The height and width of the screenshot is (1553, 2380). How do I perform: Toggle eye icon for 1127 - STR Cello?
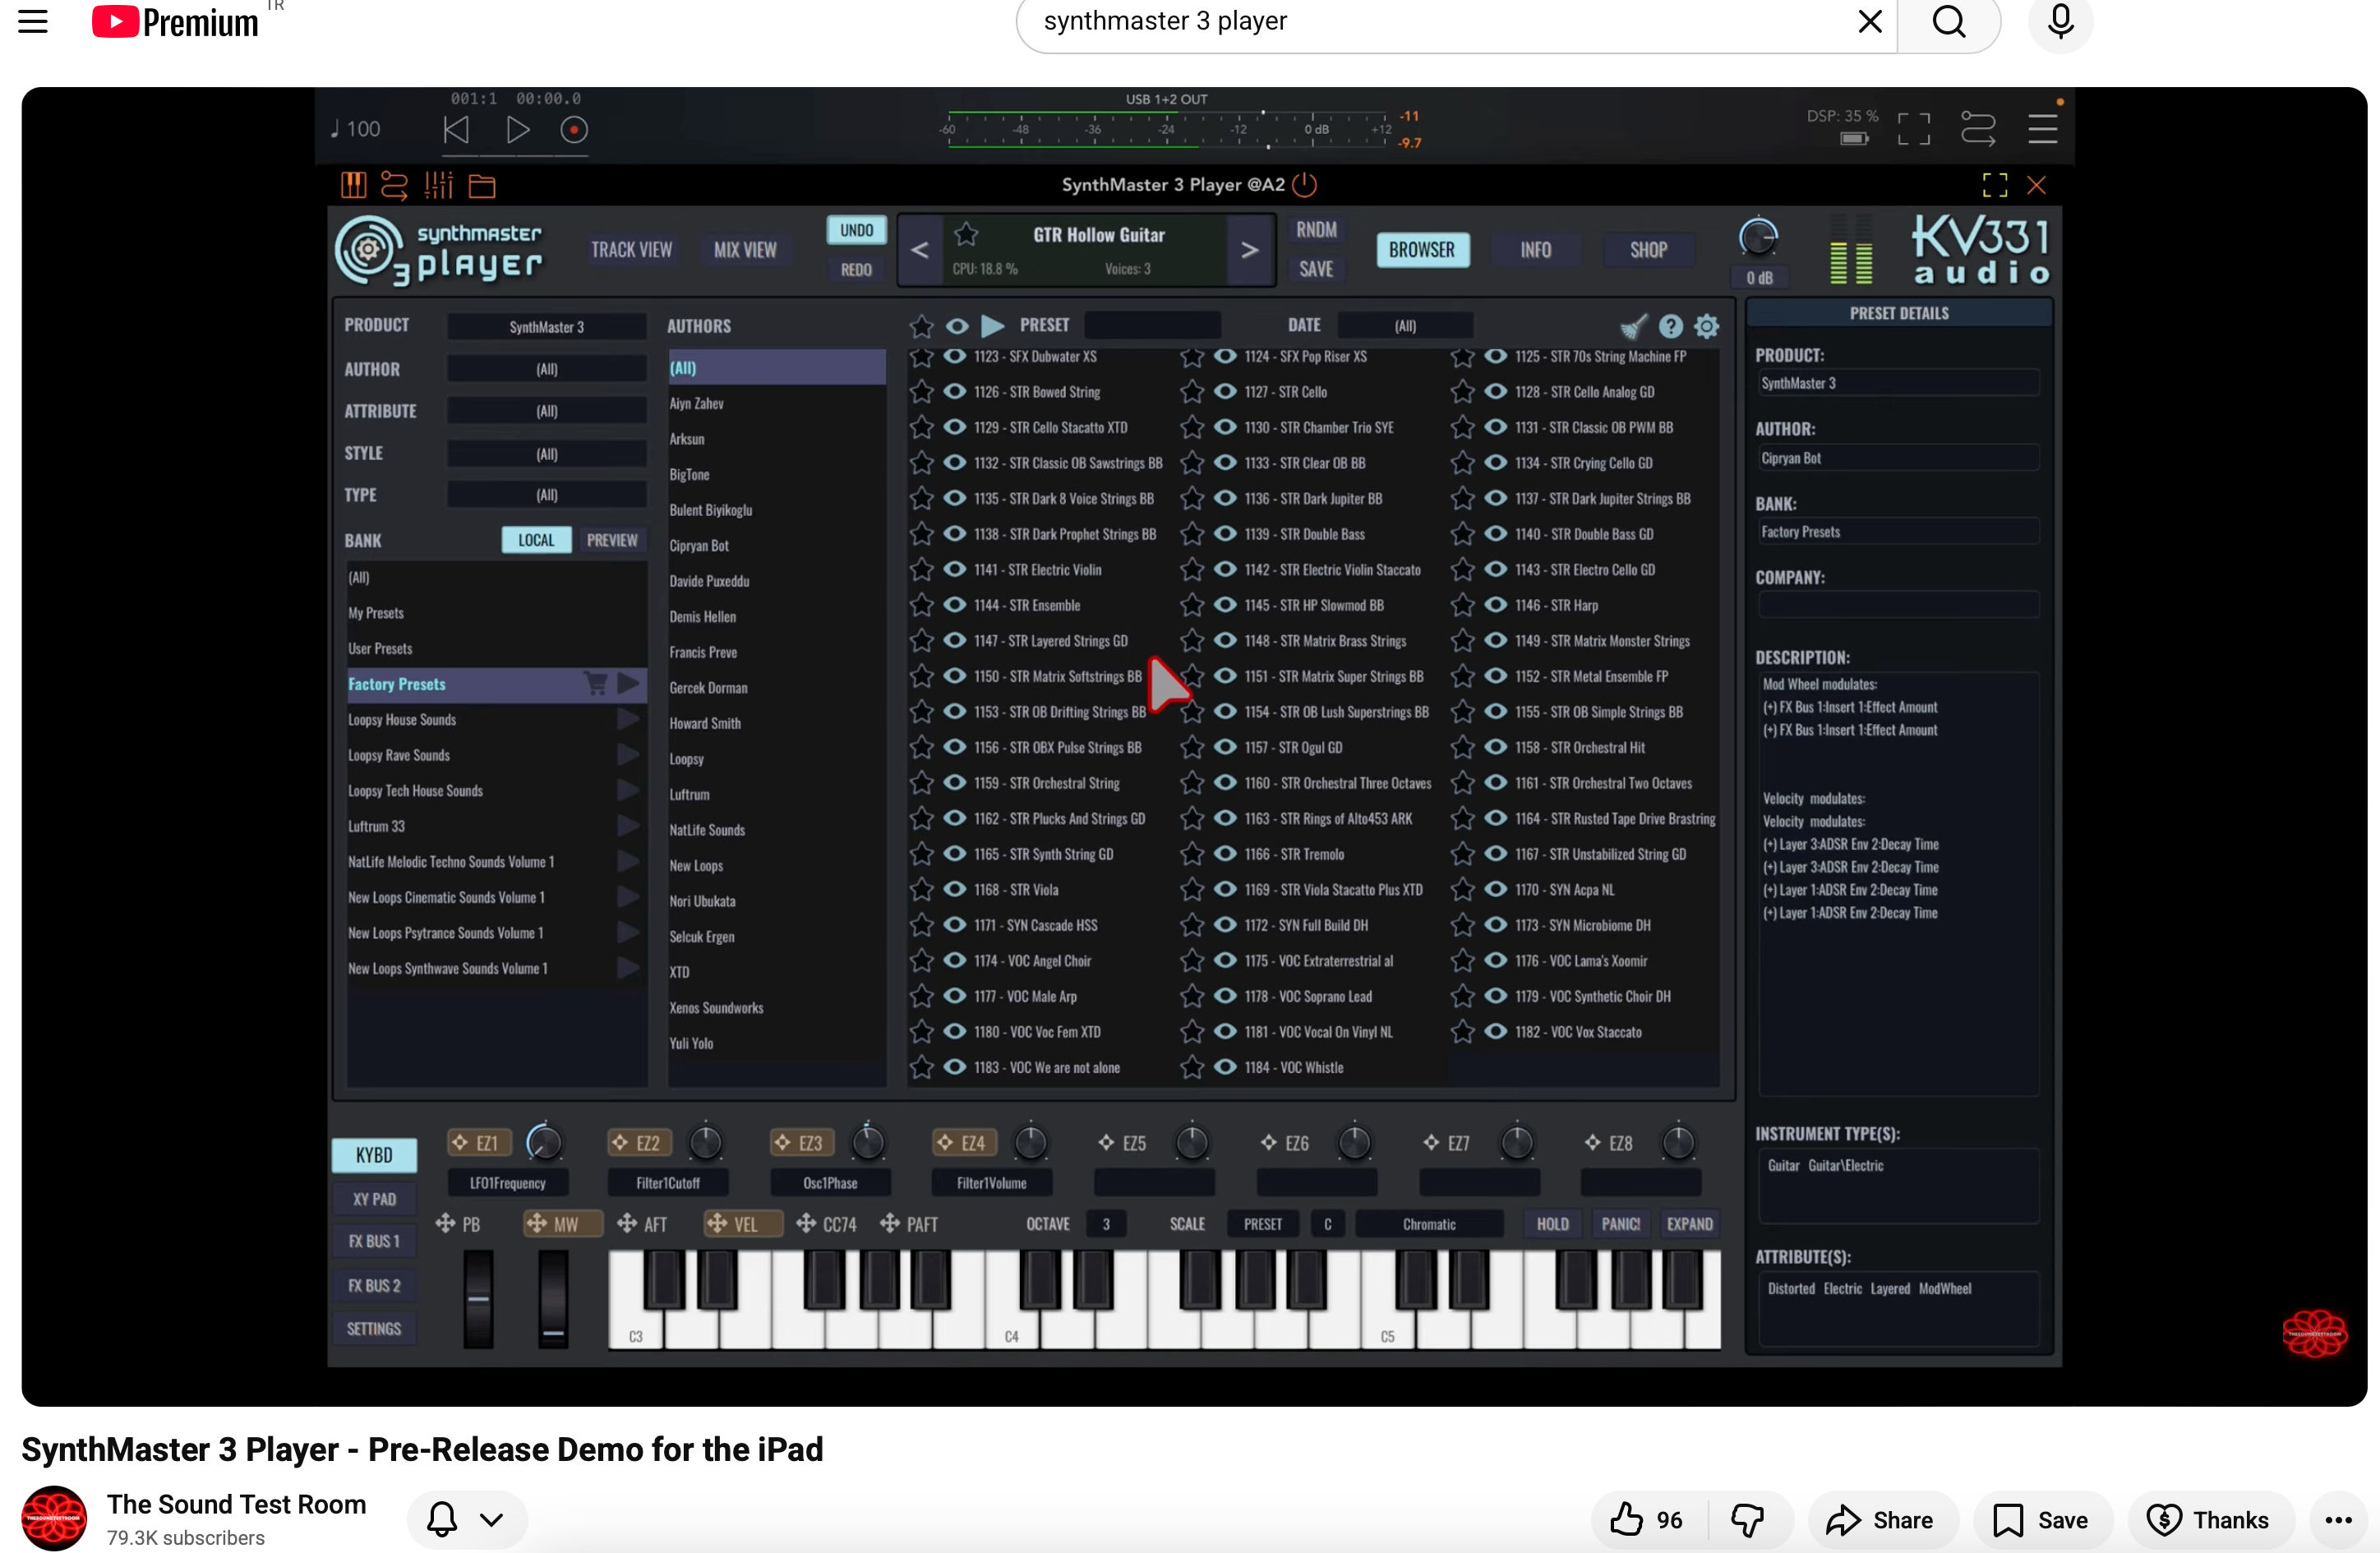1225,392
